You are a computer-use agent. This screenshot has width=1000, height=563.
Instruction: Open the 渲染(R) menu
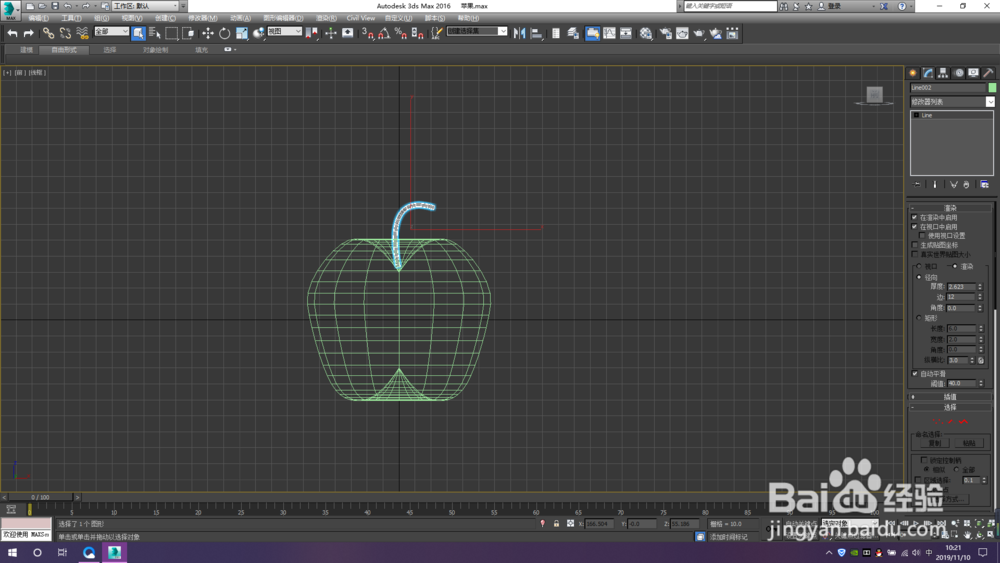coord(326,18)
